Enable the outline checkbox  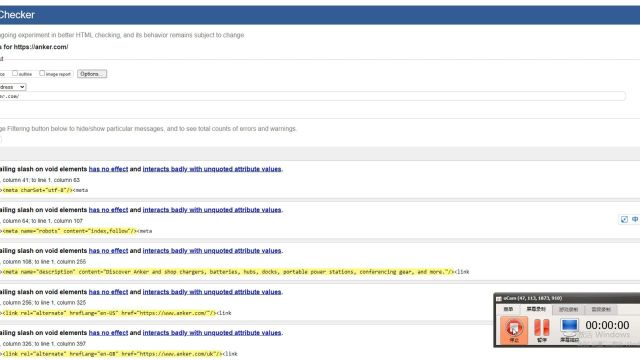(x=15, y=73)
